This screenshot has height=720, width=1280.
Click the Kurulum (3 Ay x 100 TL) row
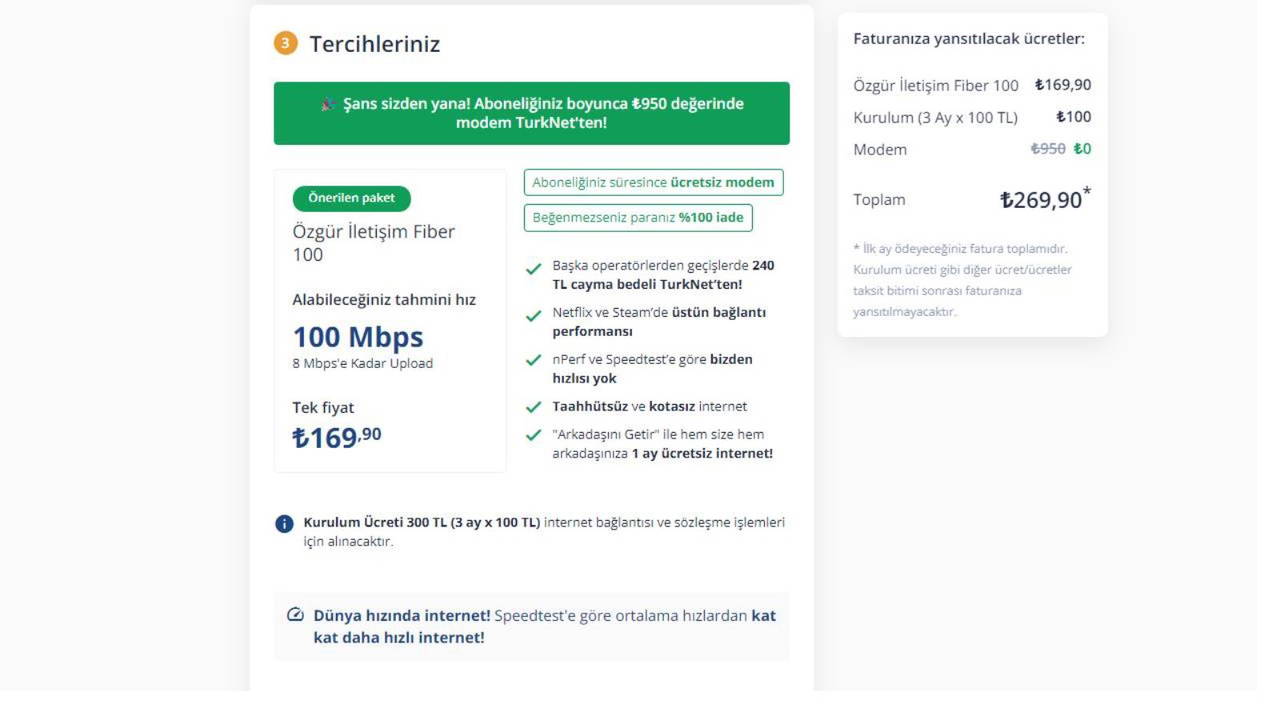[x=971, y=117]
